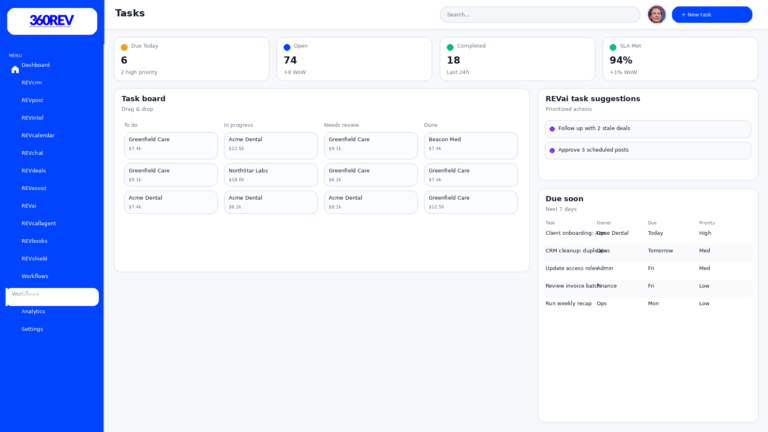Open REVchat in the sidebar
This screenshot has height=432, width=768.
(x=33, y=153)
